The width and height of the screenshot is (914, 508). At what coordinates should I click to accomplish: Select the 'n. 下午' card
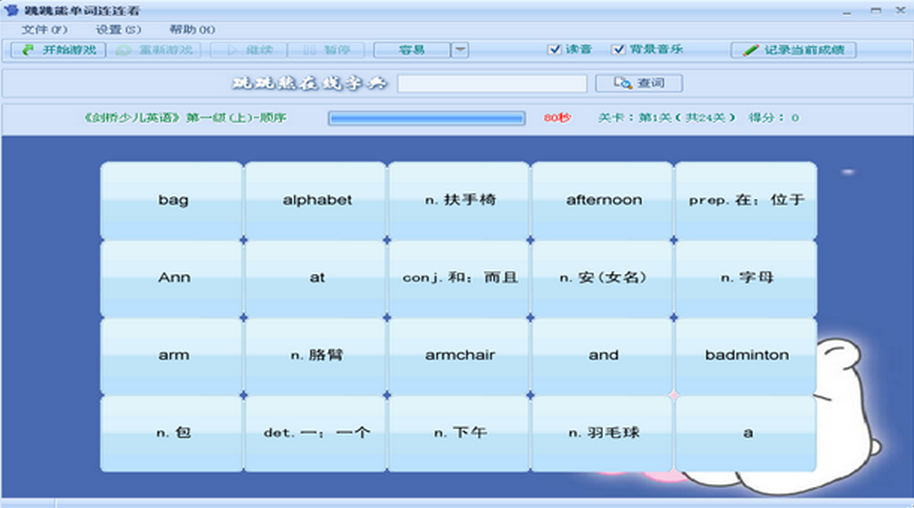(x=459, y=434)
